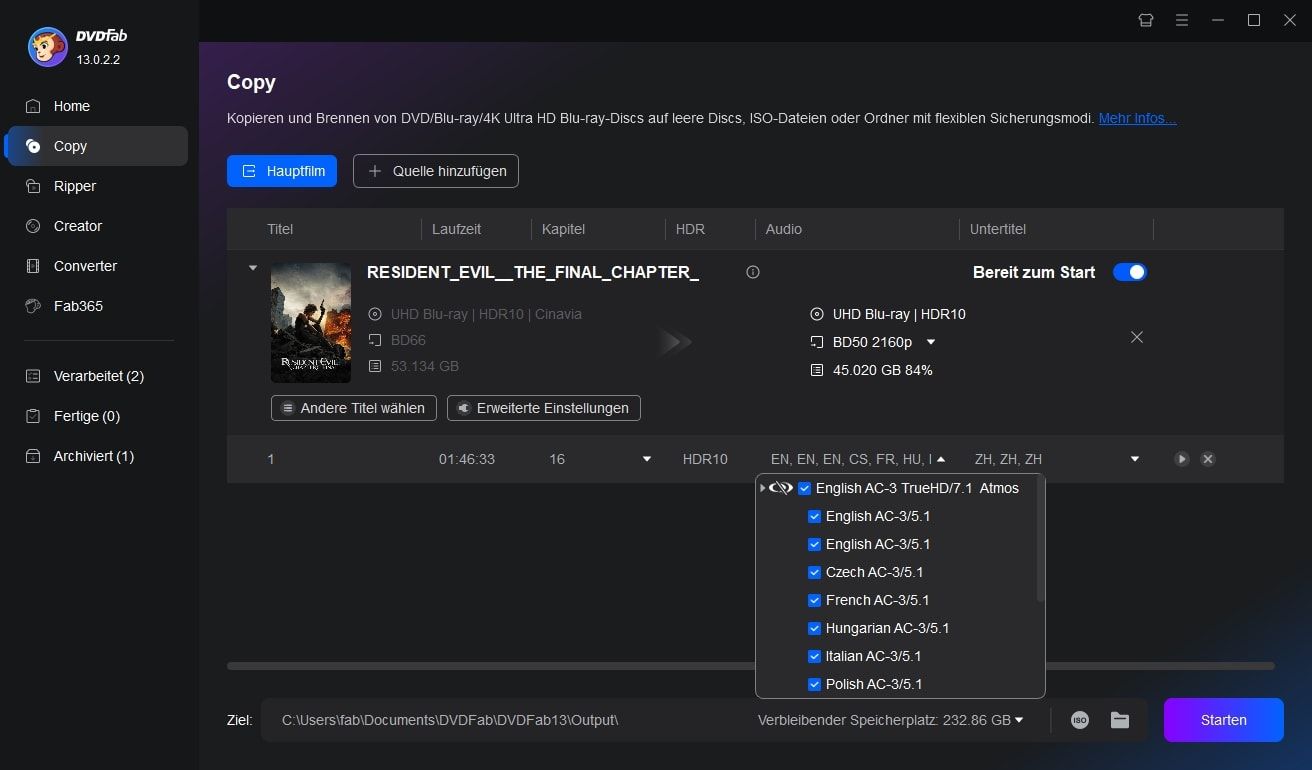Click the 45.020 GB 84% output size
Viewport: 1312px width, 770px height.
tap(883, 370)
